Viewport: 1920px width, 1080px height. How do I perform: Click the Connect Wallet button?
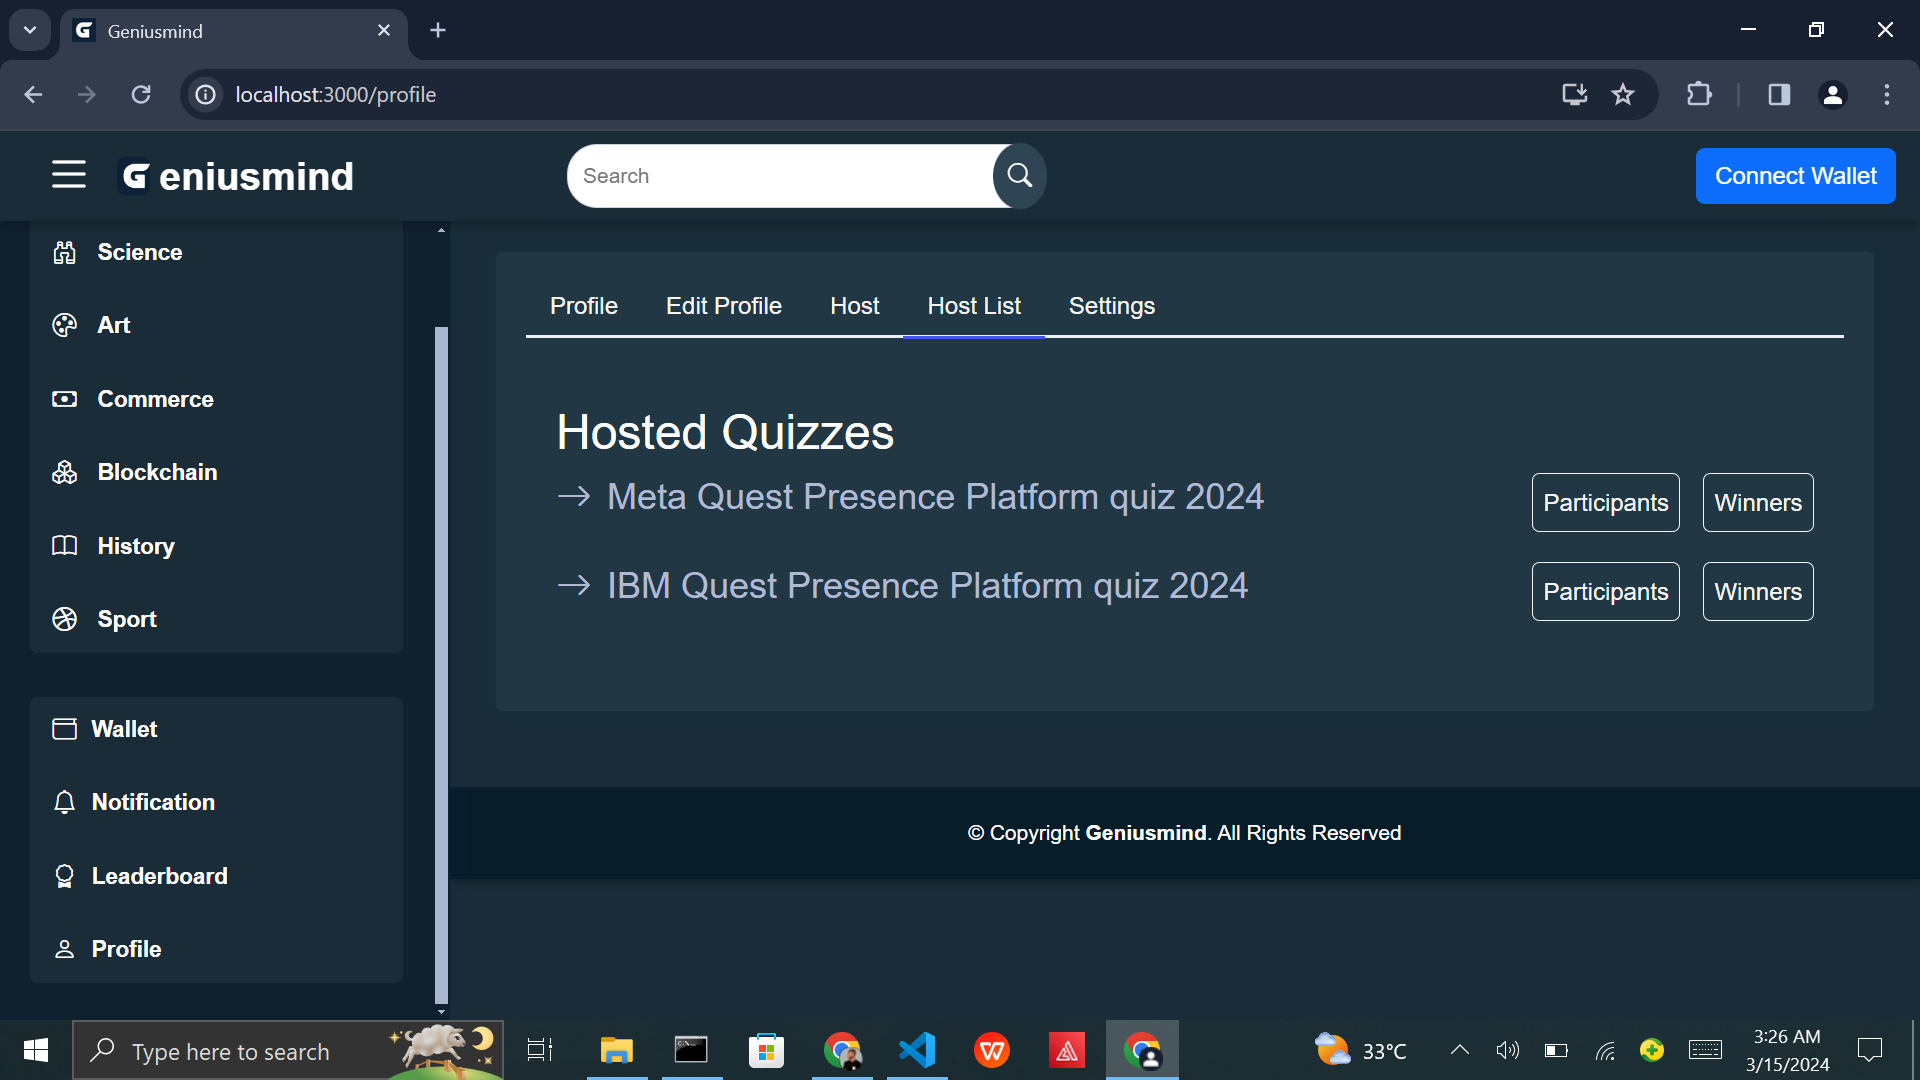pyautogui.click(x=1795, y=176)
